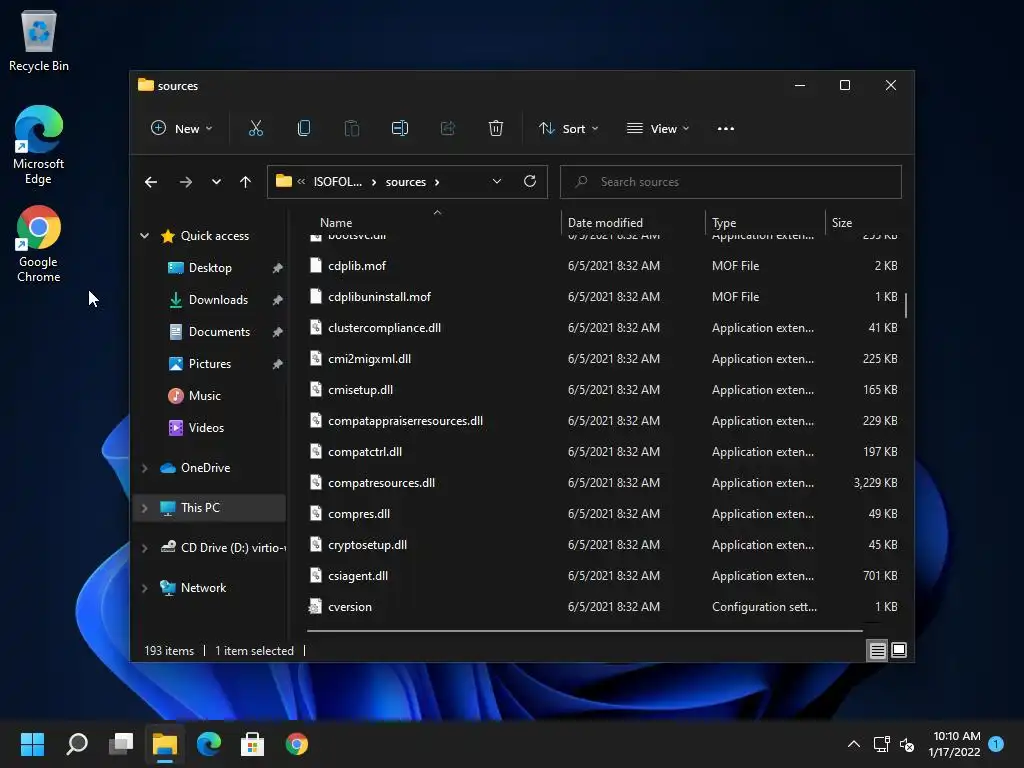1024x768 pixels.
Task: Select Pictures in navigation pane
Action: point(210,364)
